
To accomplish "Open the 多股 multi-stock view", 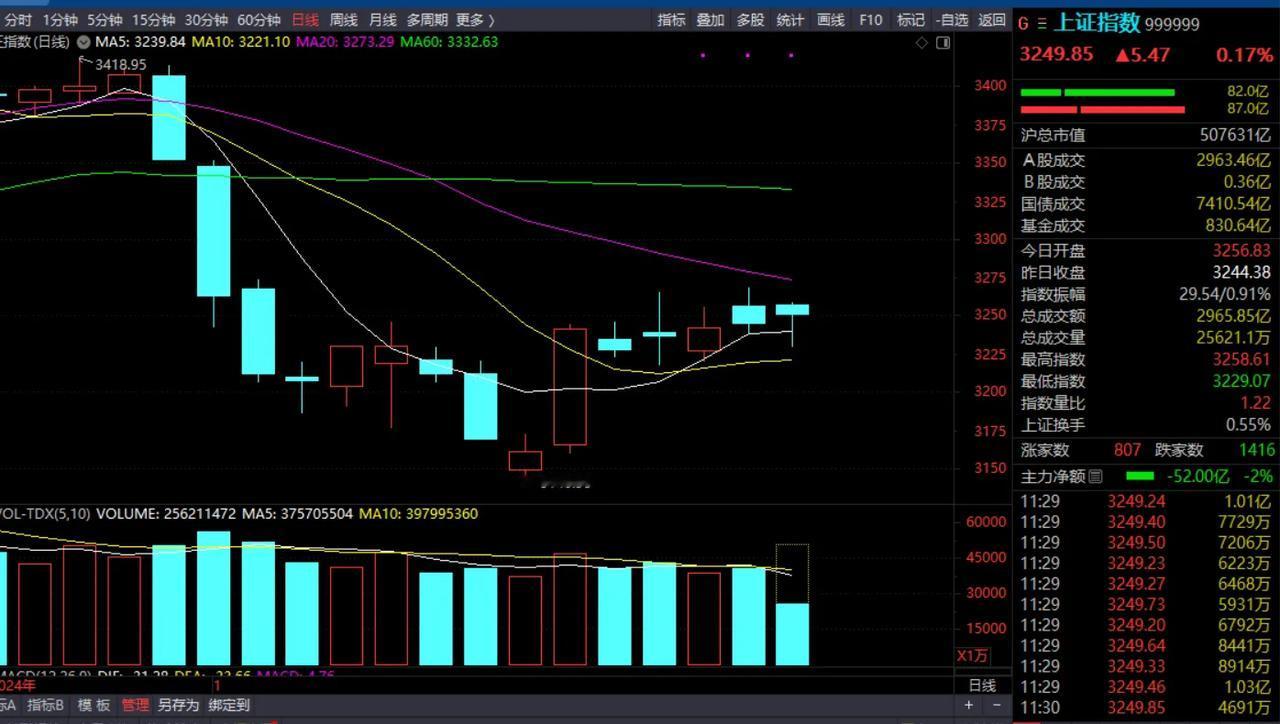I will tap(750, 20).
